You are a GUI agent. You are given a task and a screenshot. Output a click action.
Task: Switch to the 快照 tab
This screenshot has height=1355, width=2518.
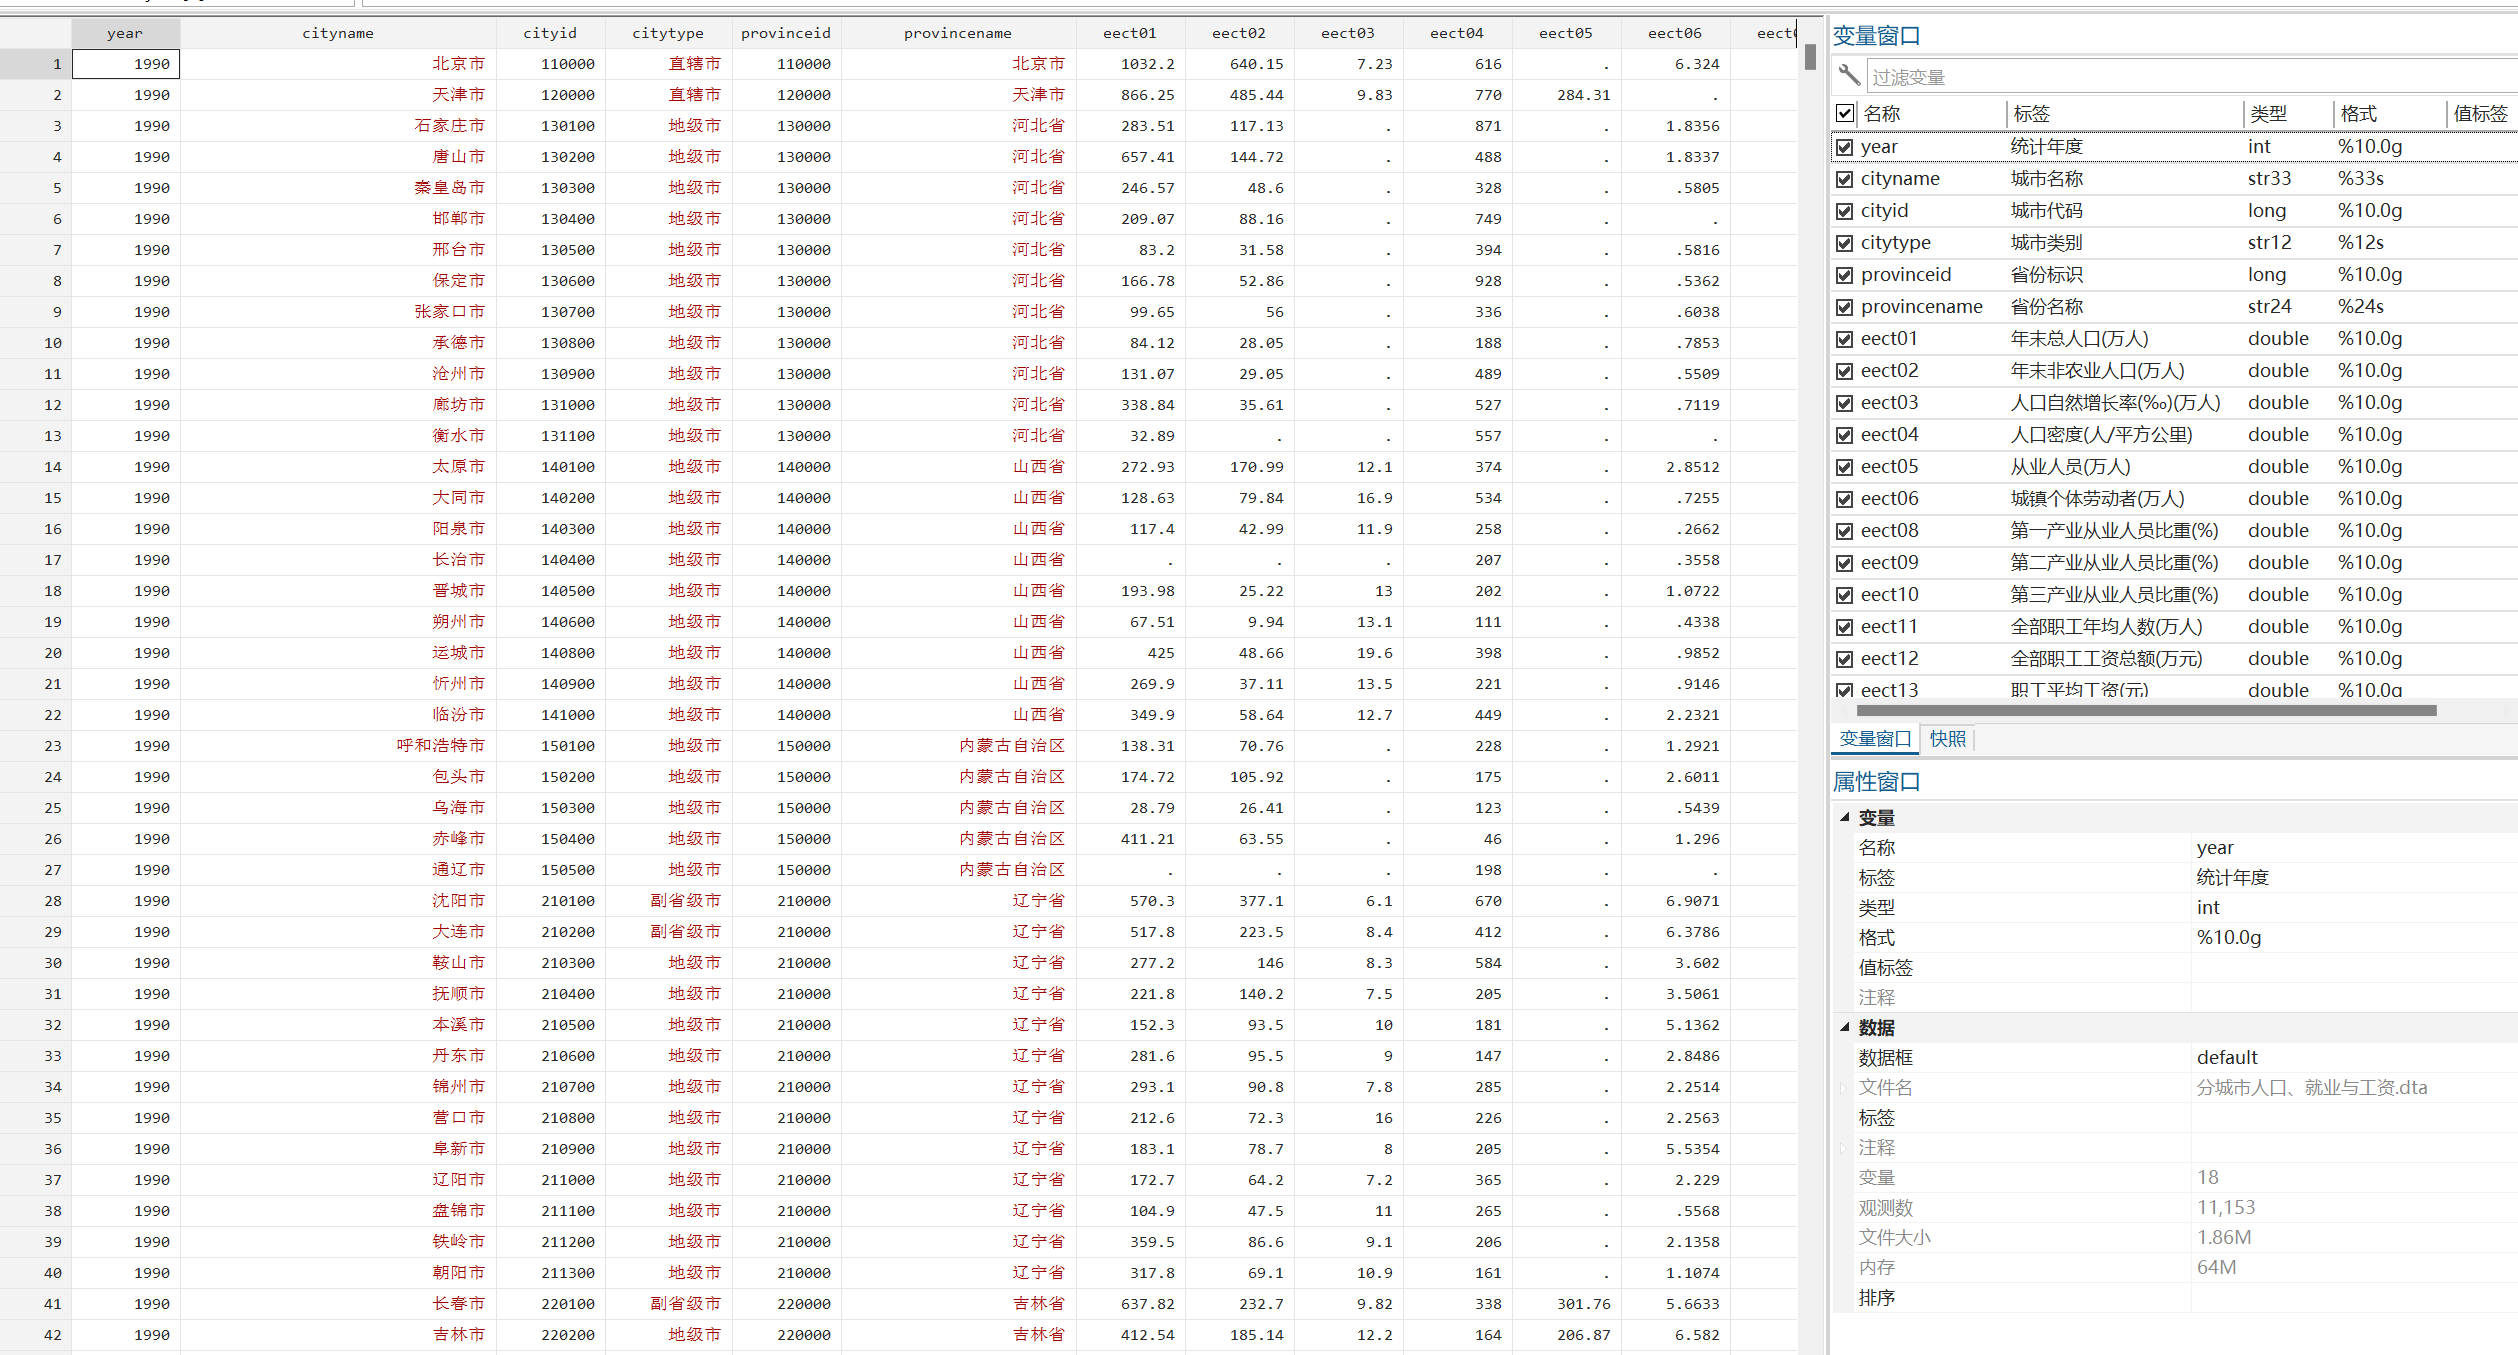click(x=1947, y=739)
